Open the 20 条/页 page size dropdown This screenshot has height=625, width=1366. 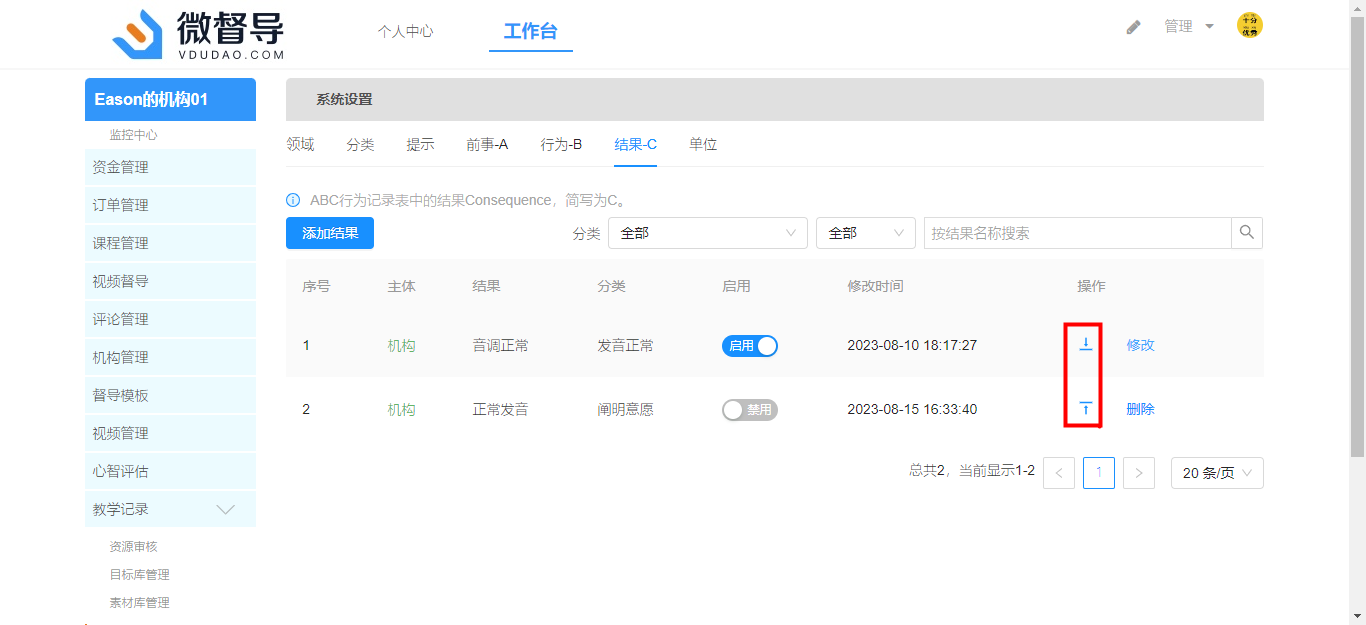[x=1217, y=473]
